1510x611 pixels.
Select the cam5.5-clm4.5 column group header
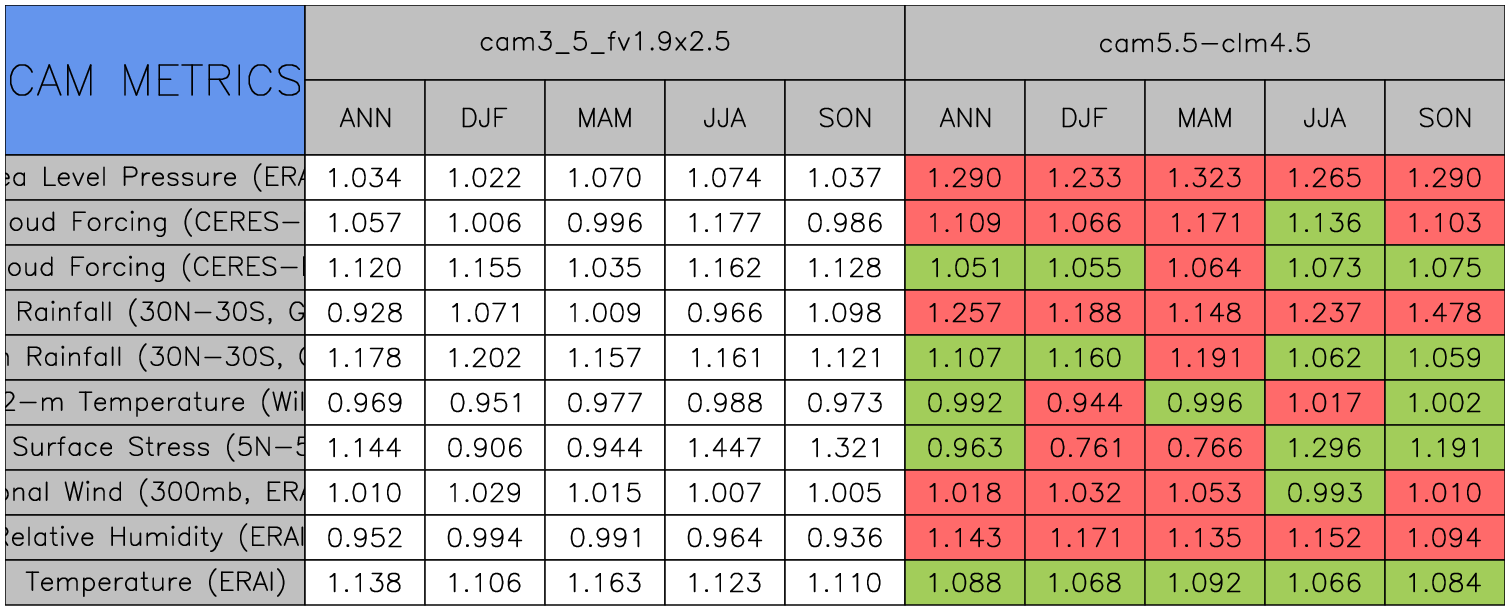pyautogui.click(x=1204, y=43)
